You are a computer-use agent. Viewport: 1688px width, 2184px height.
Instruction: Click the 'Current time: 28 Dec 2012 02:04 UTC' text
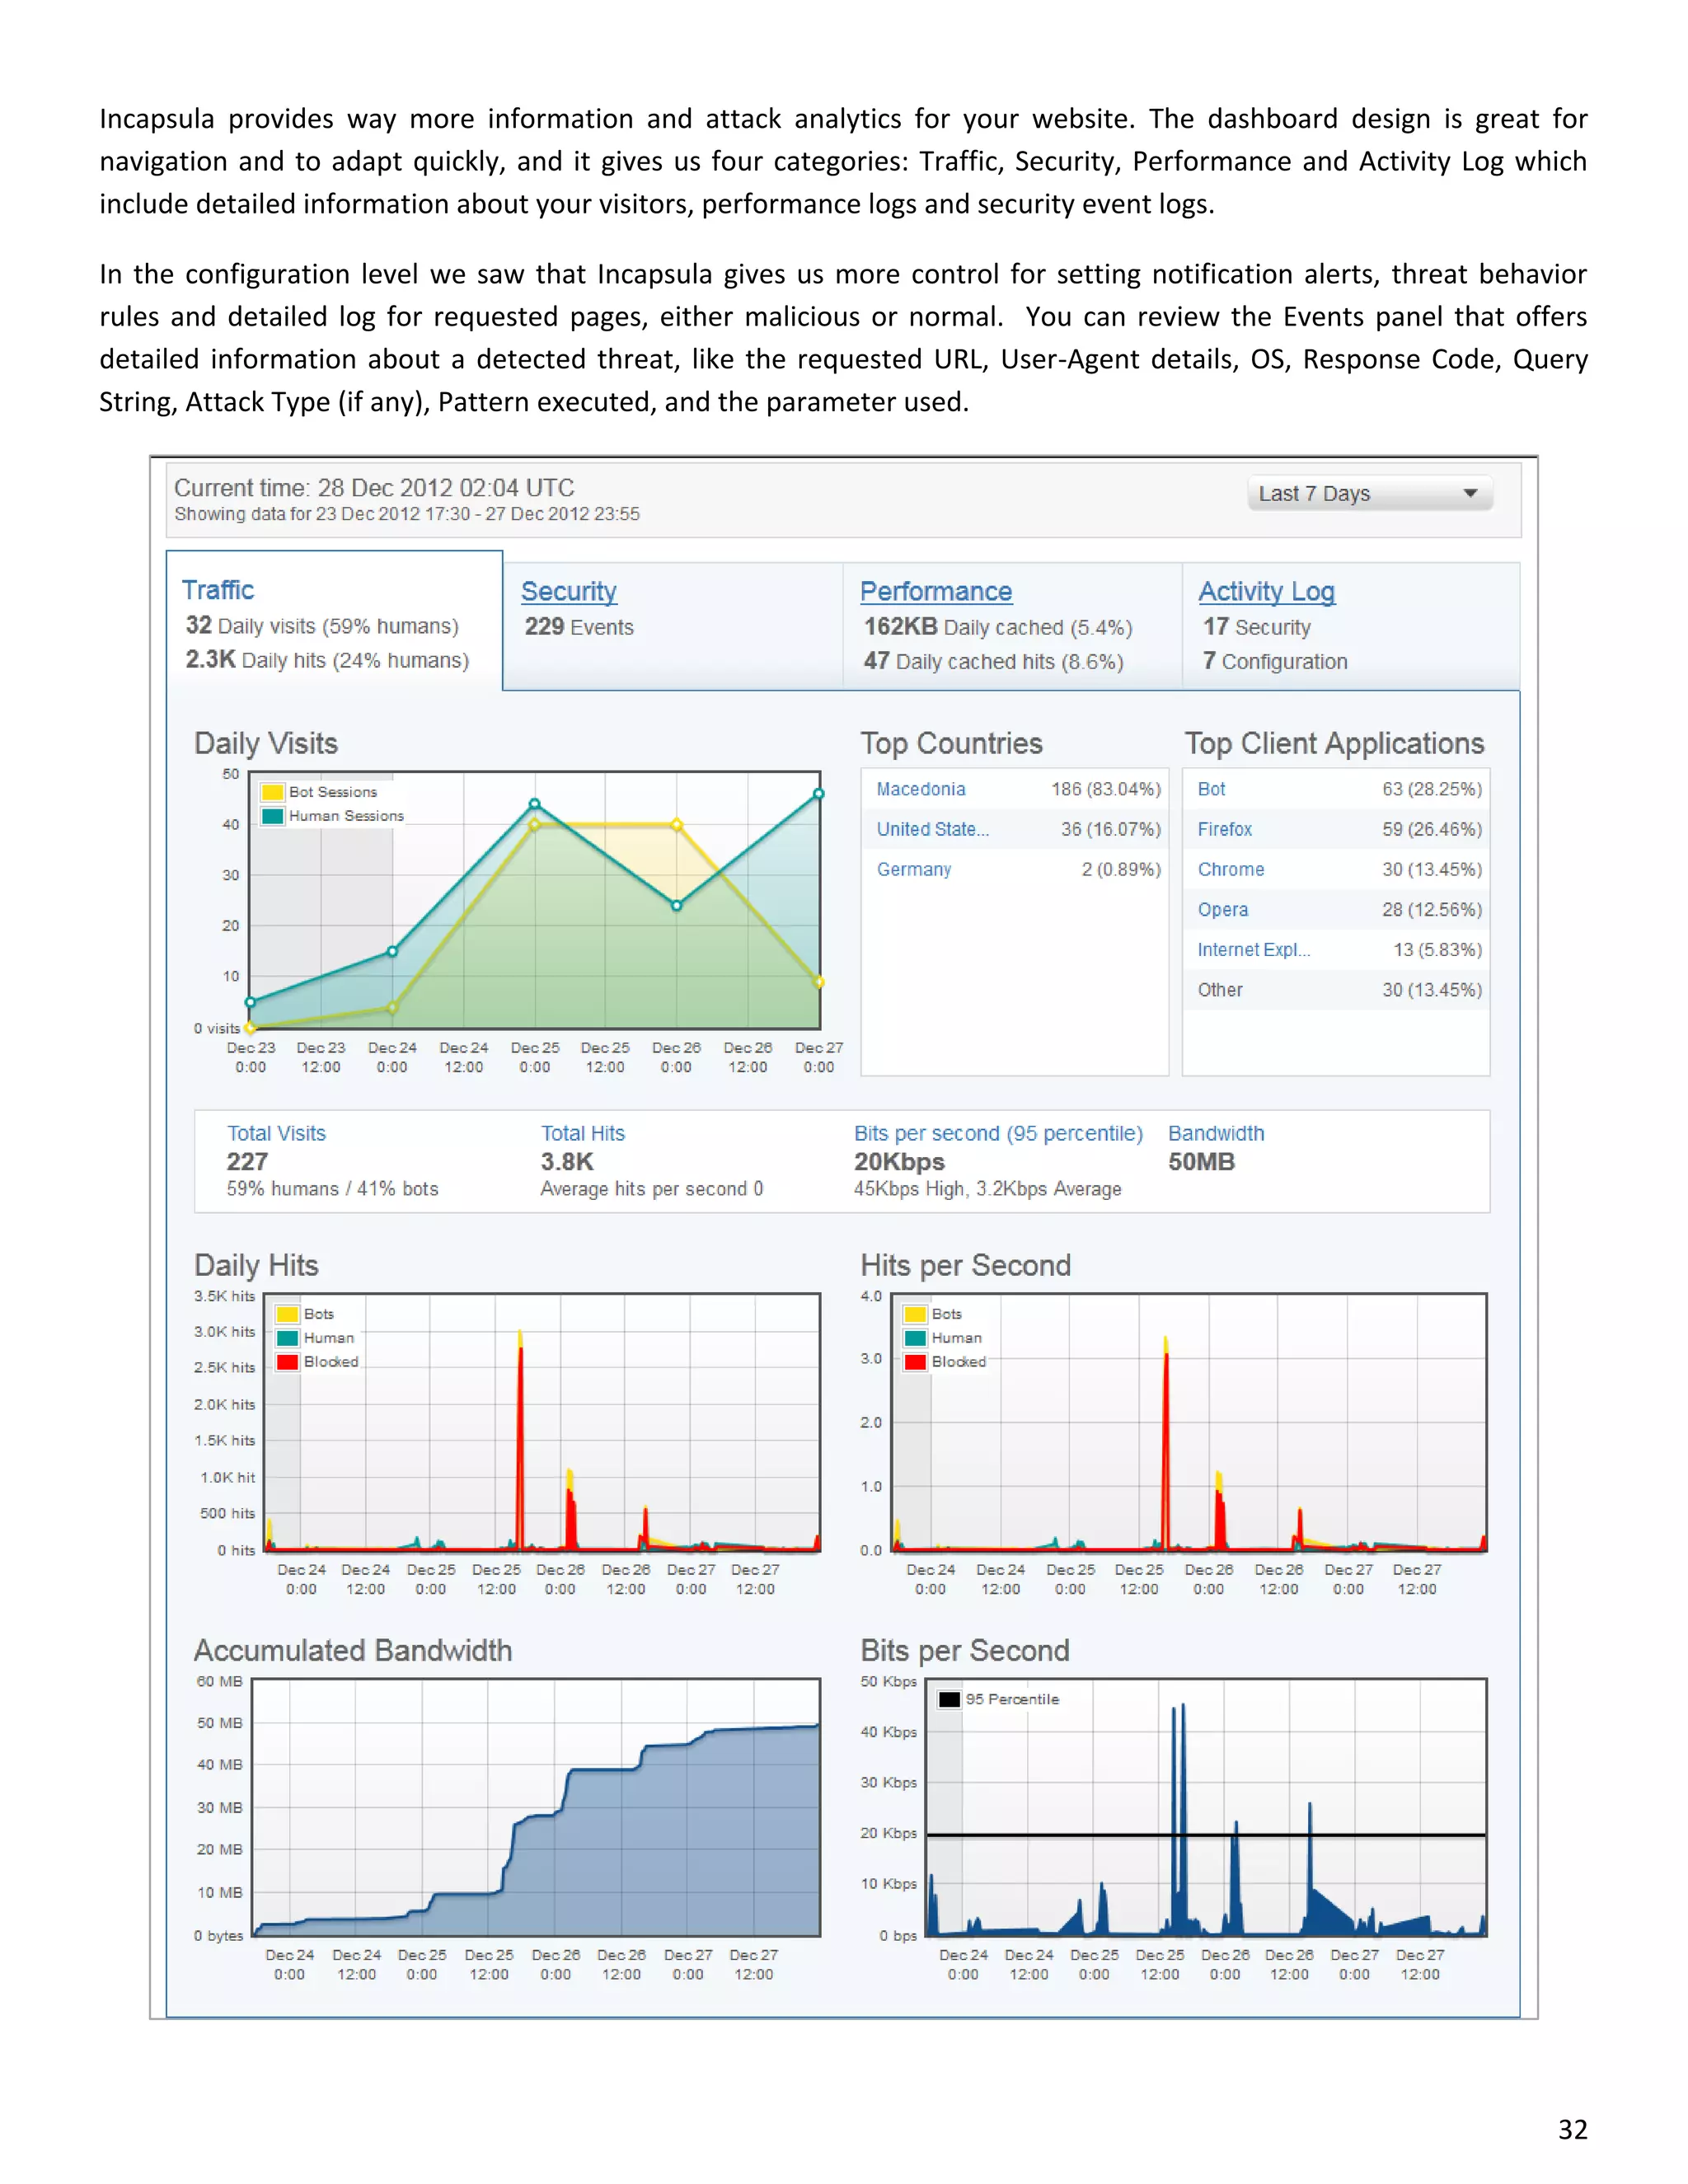(374, 488)
